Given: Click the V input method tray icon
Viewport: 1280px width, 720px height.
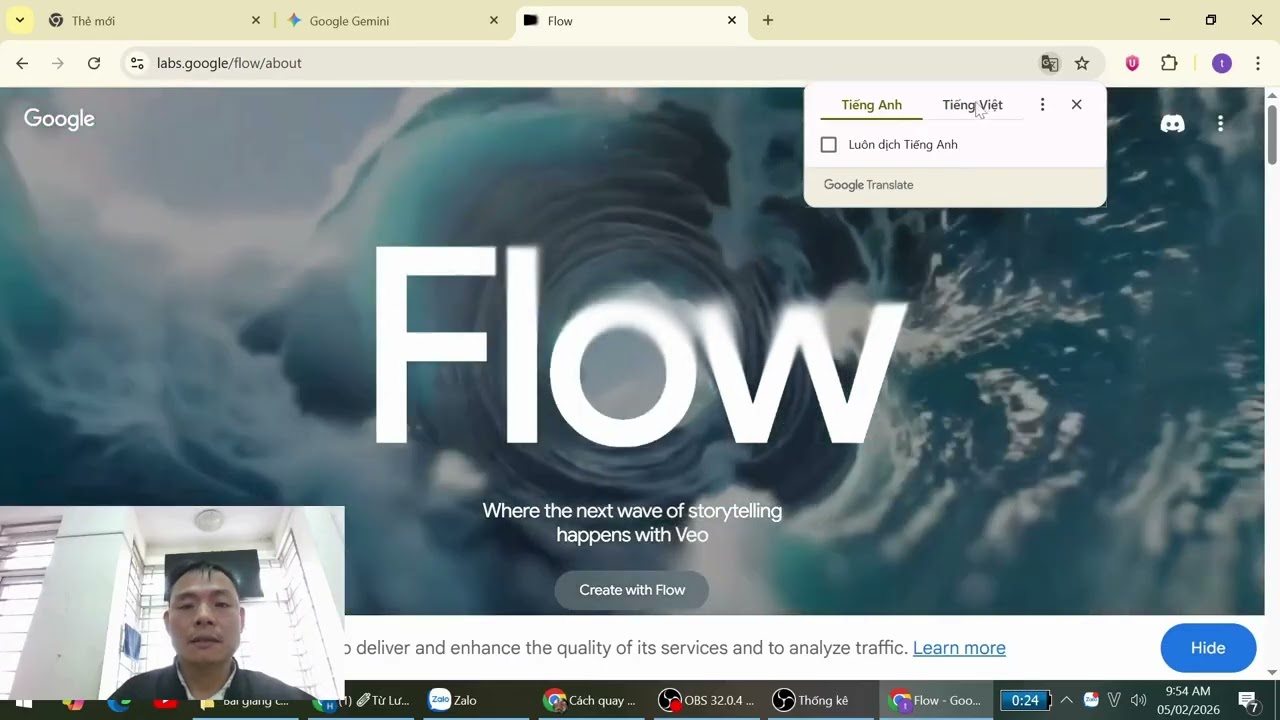Looking at the screenshot, I should pos(1114,700).
